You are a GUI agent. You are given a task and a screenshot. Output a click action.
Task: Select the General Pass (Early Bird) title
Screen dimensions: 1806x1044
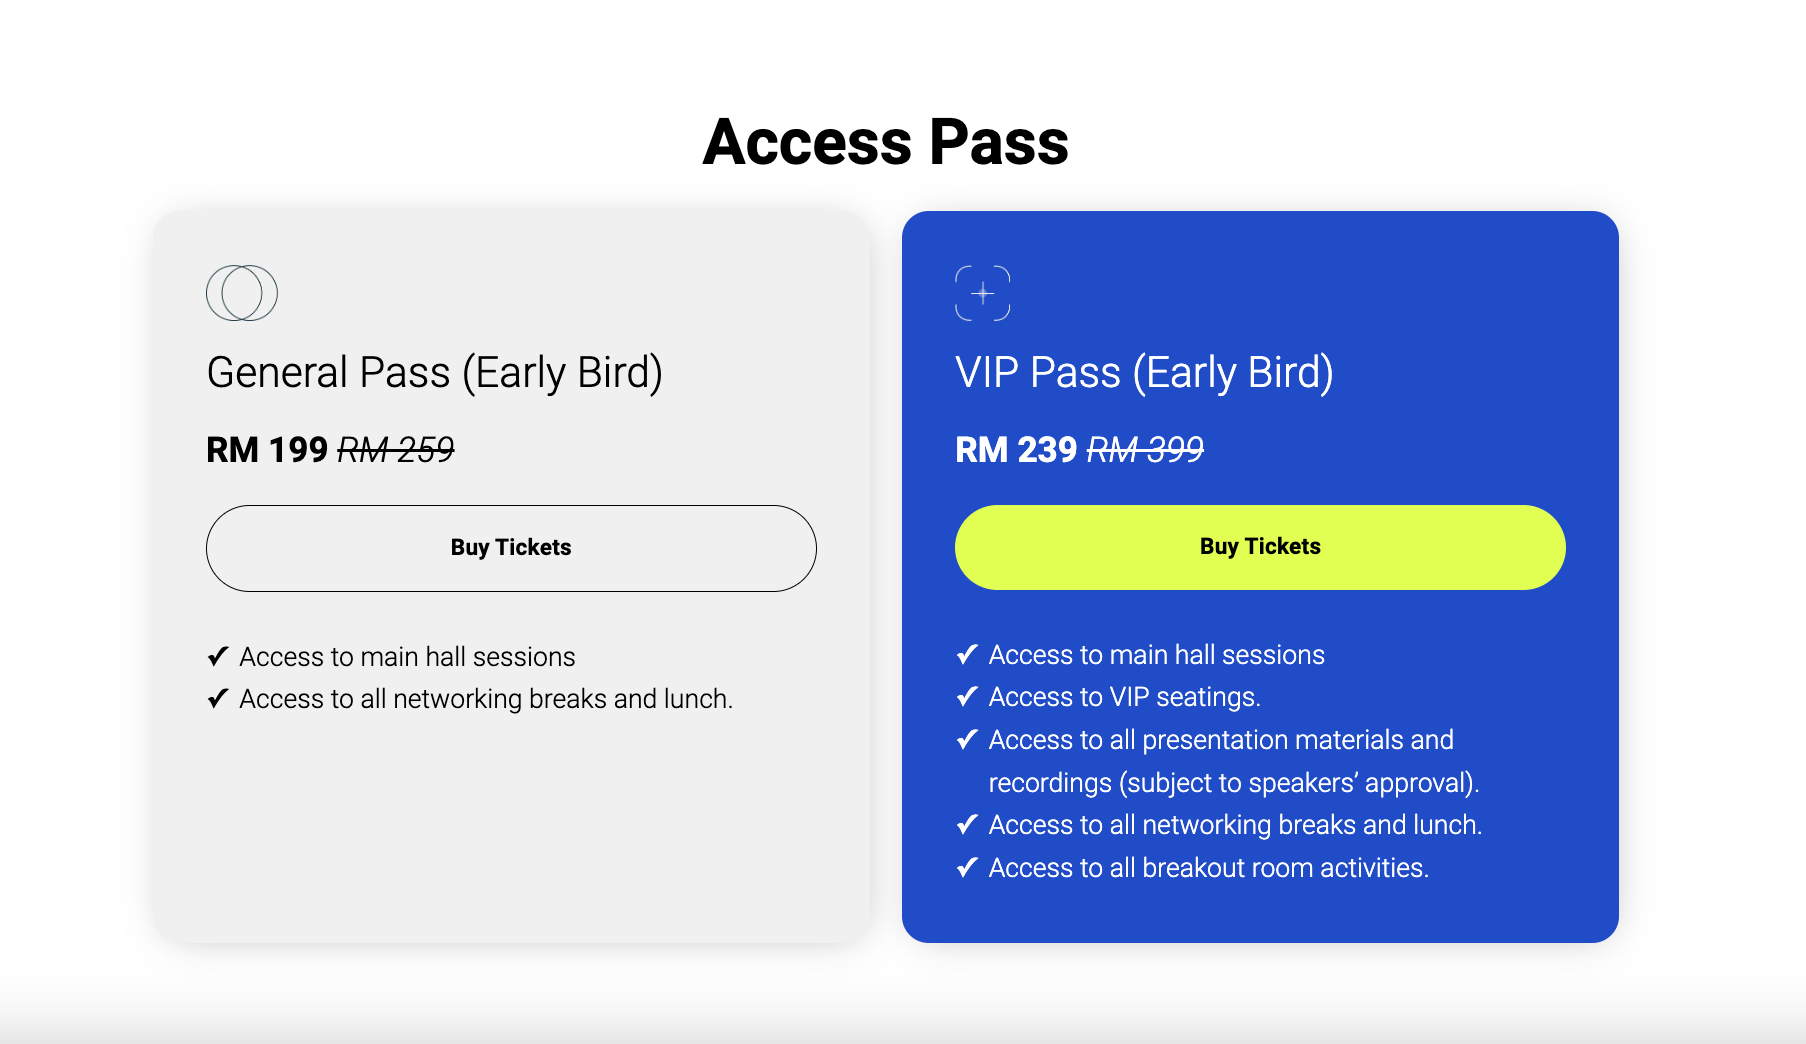point(434,373)
